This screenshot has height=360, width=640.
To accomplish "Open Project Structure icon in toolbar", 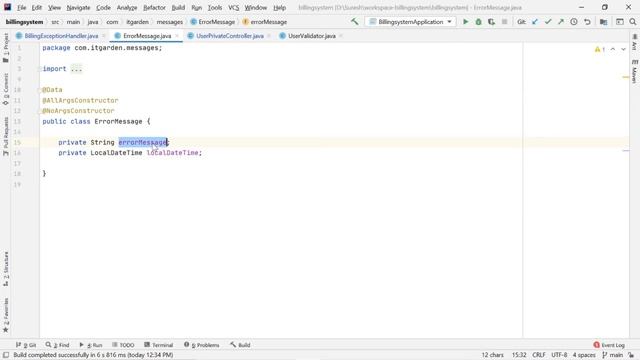I will (603, 22).
